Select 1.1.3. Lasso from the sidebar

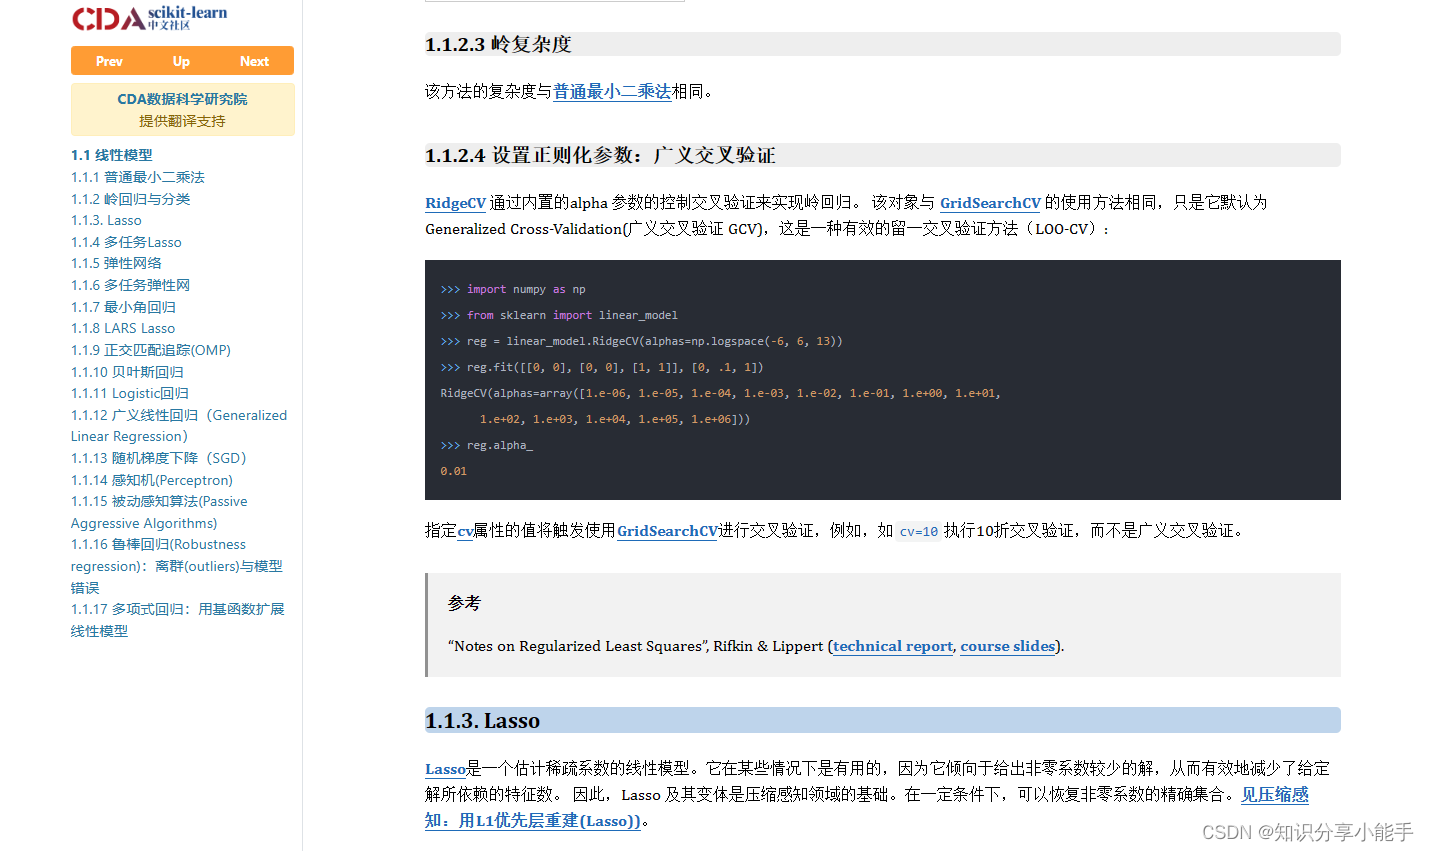click(x=105, y=220)
